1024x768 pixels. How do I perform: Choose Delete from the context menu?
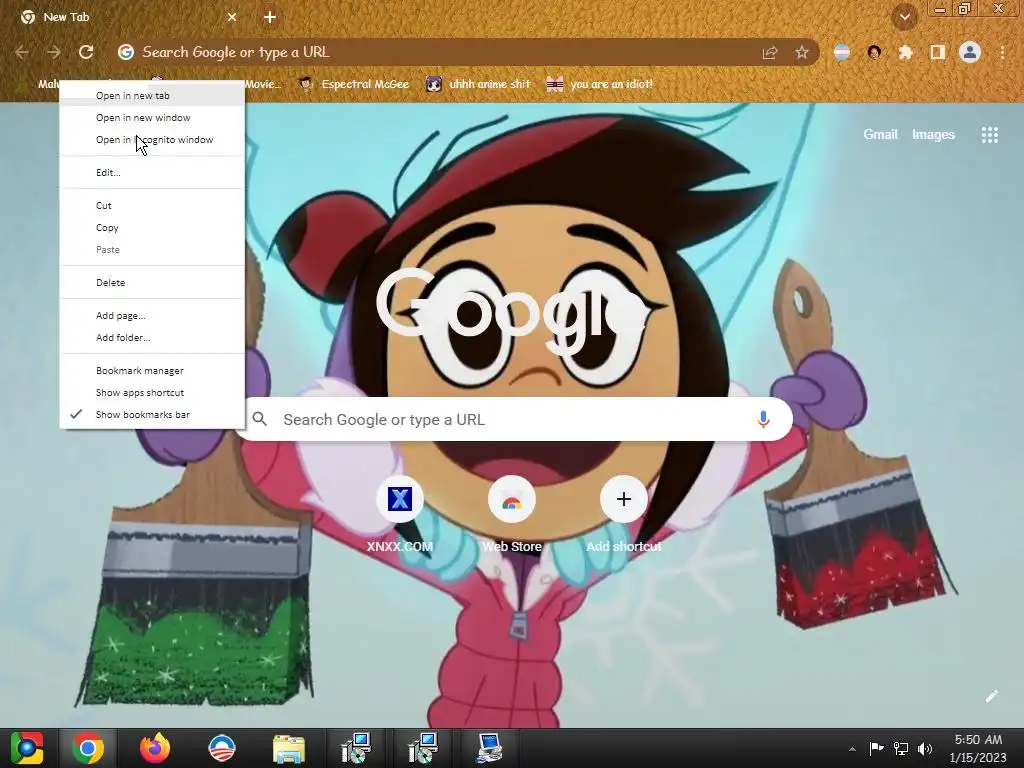point(152,283)
